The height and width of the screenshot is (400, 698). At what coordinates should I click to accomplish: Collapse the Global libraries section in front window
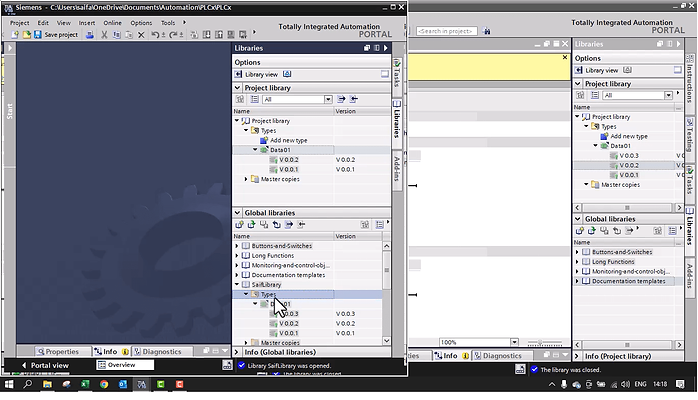(237, 213)
